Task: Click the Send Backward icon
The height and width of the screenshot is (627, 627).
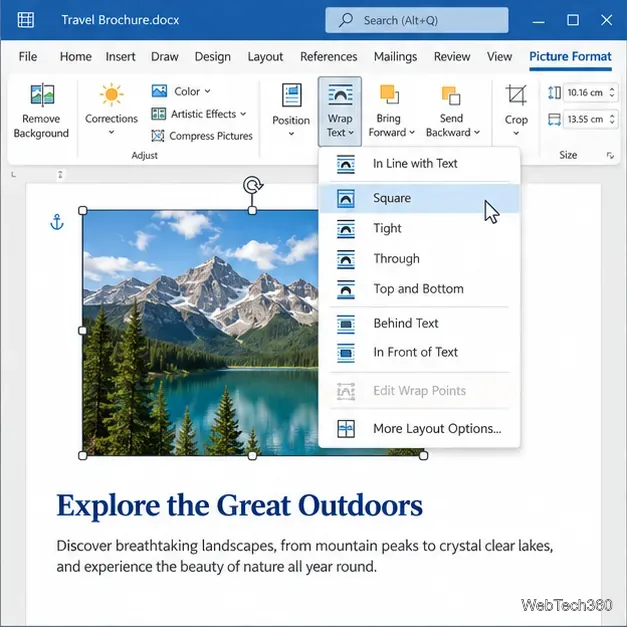Action: coord(451,95)
